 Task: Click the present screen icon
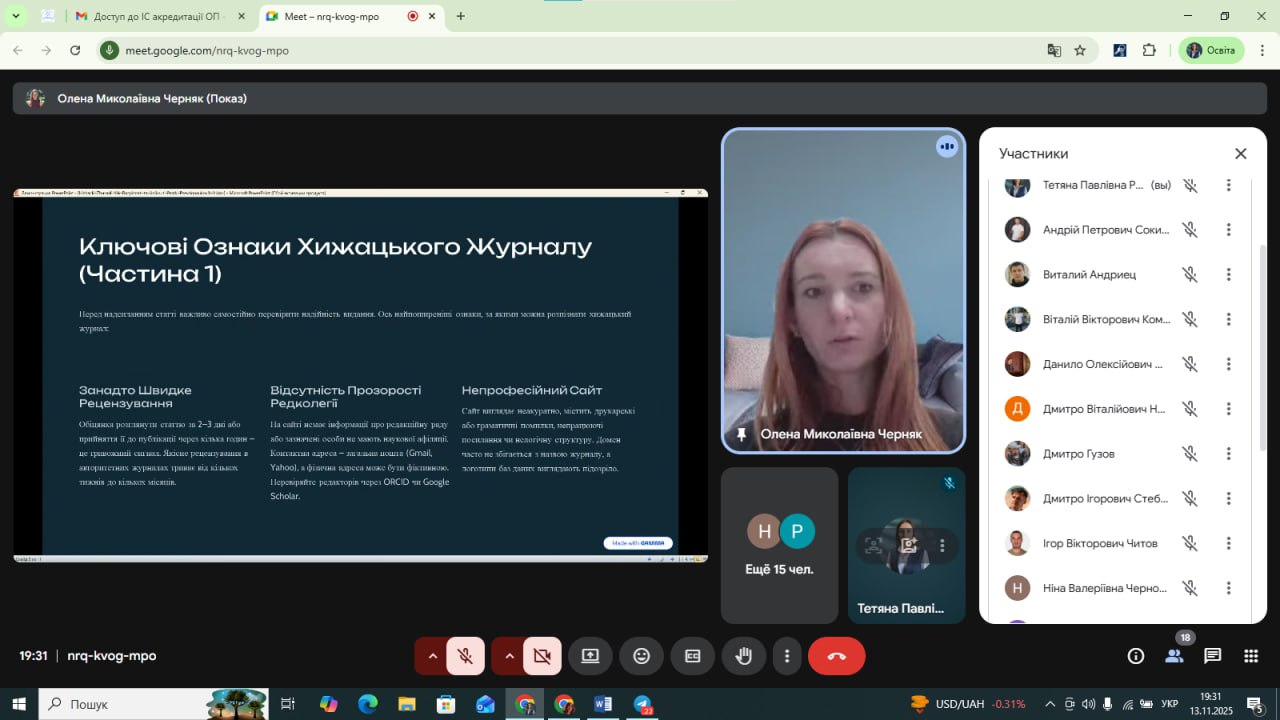coord(590,656)
